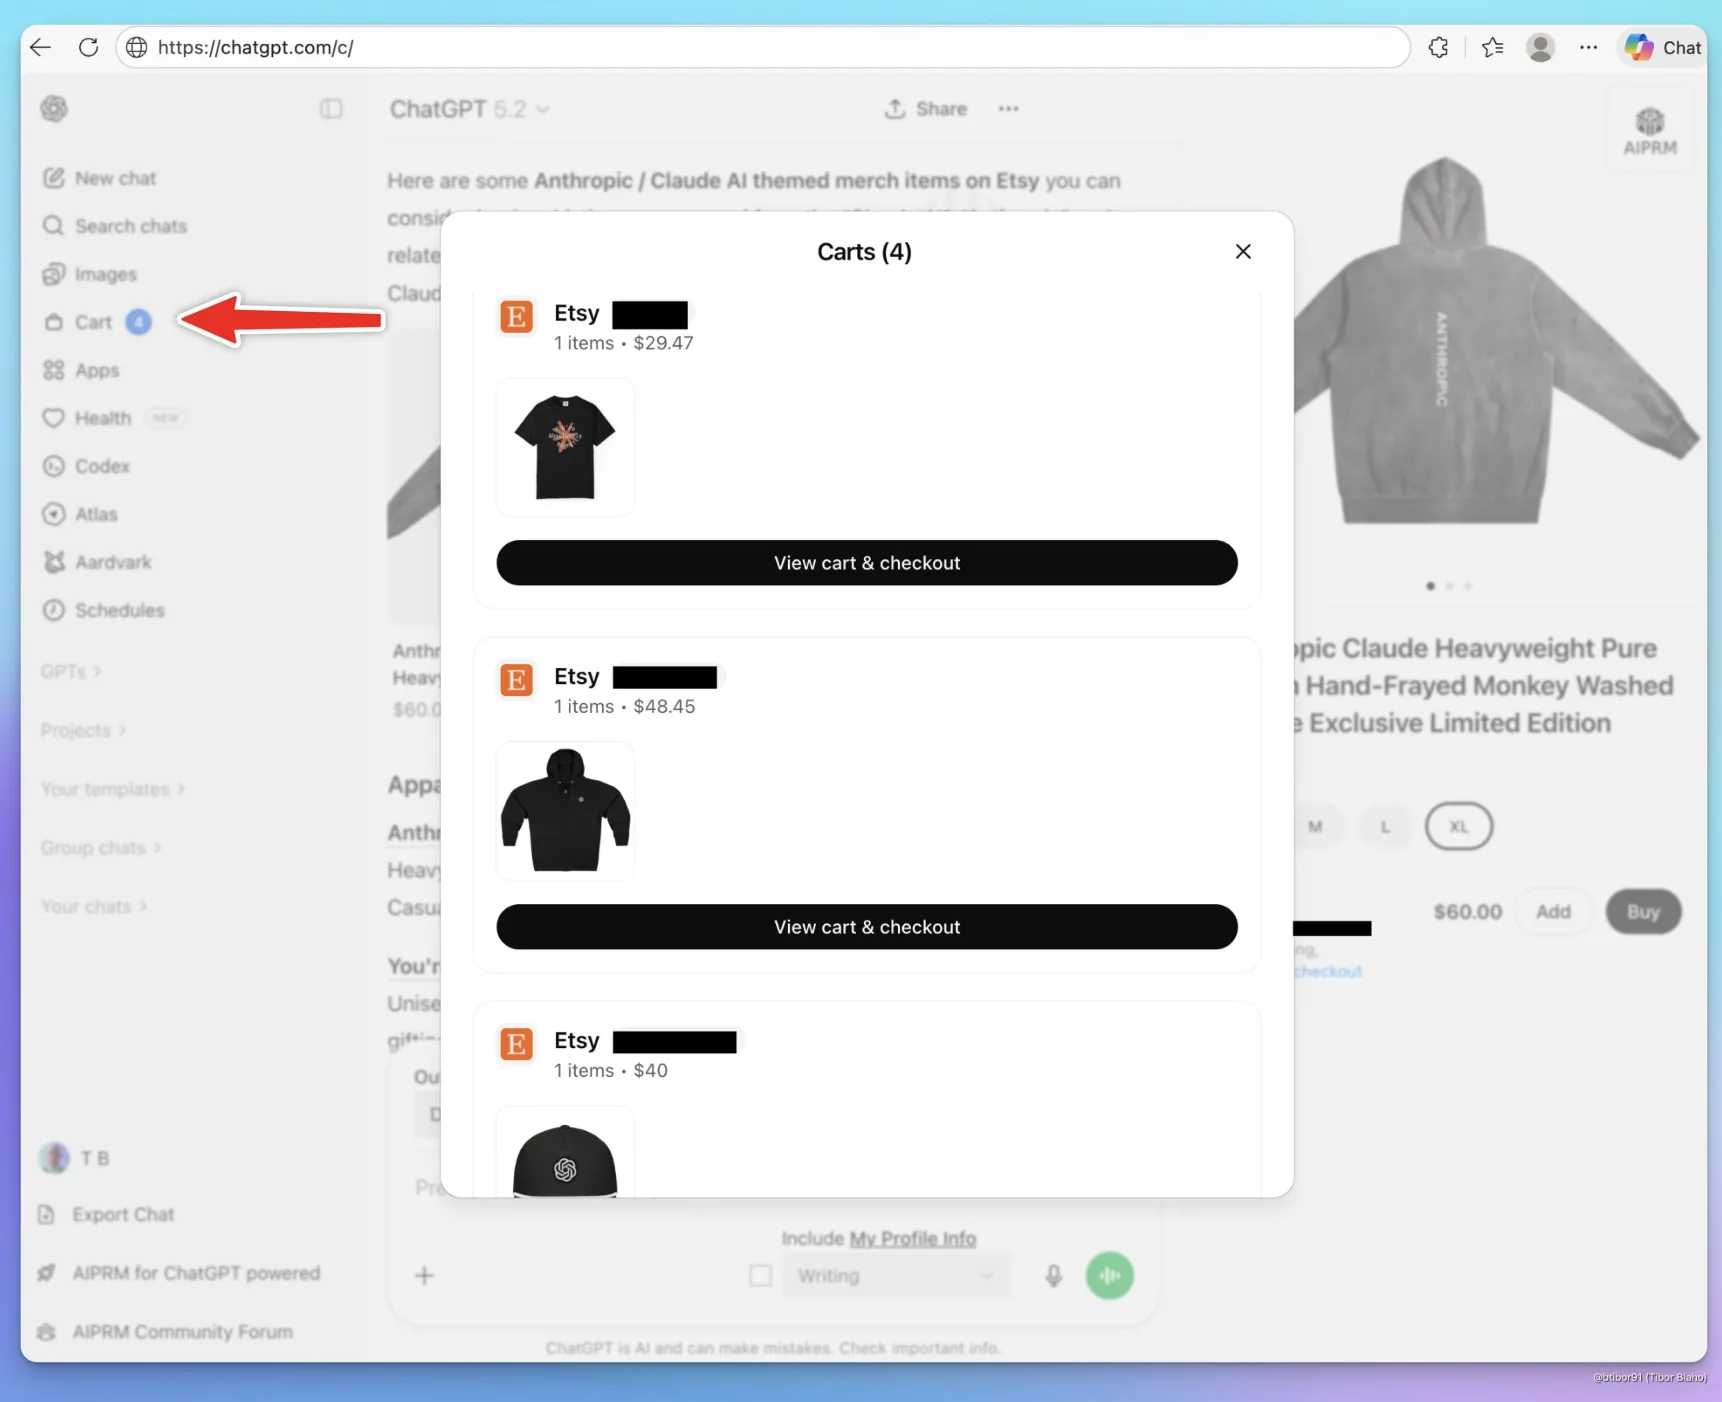Open checkout for the $48.45 Etsy cart
The width and height of the screenshot is (1722, 1402).
pyautogui.click(x=866, y=927)
